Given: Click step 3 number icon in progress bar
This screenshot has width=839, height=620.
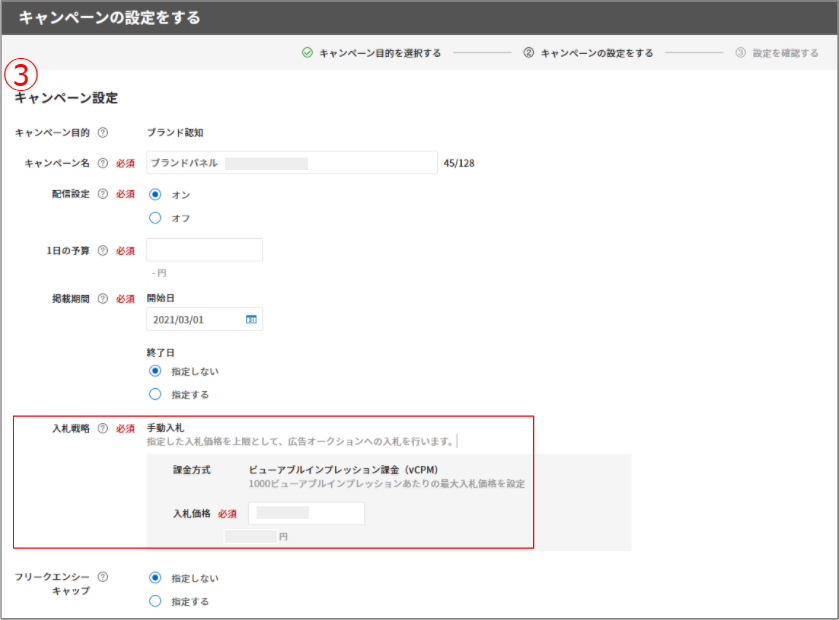Looking at the screenshot, I should pos(741,52).
